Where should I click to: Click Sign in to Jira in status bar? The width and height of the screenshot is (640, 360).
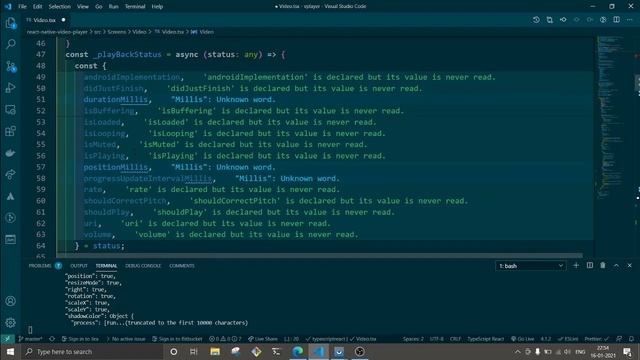coord(80,339)
